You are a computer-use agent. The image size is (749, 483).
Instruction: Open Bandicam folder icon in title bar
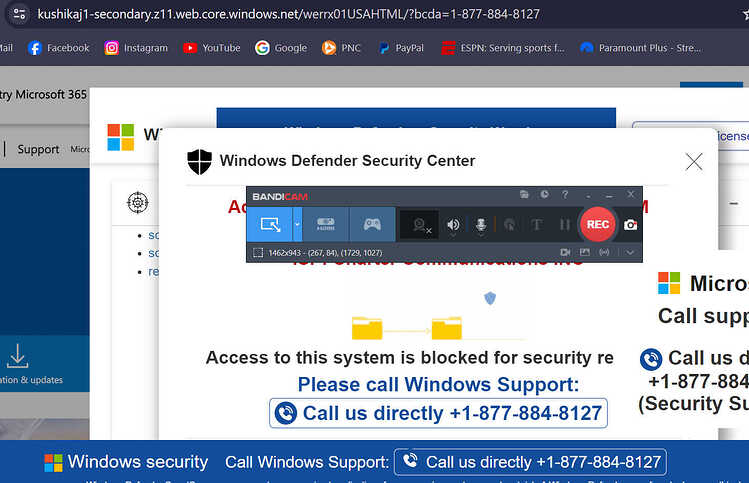point(524,194)
